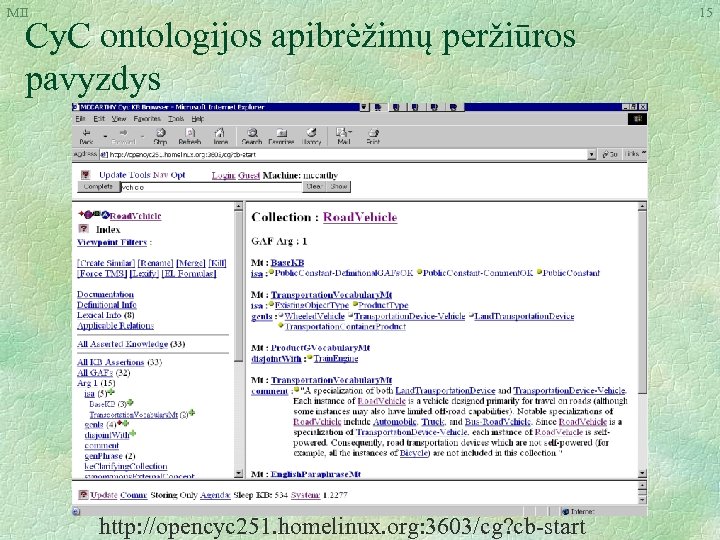
Task: Open the Help menu
Action: 197,119
